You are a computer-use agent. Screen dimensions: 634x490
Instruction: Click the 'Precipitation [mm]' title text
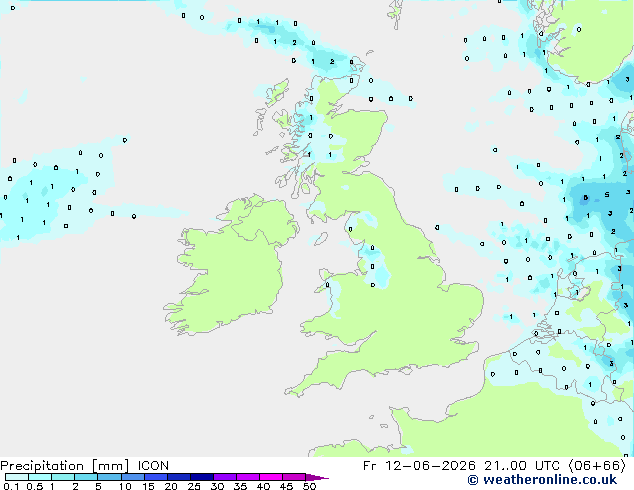coord(65,466)
